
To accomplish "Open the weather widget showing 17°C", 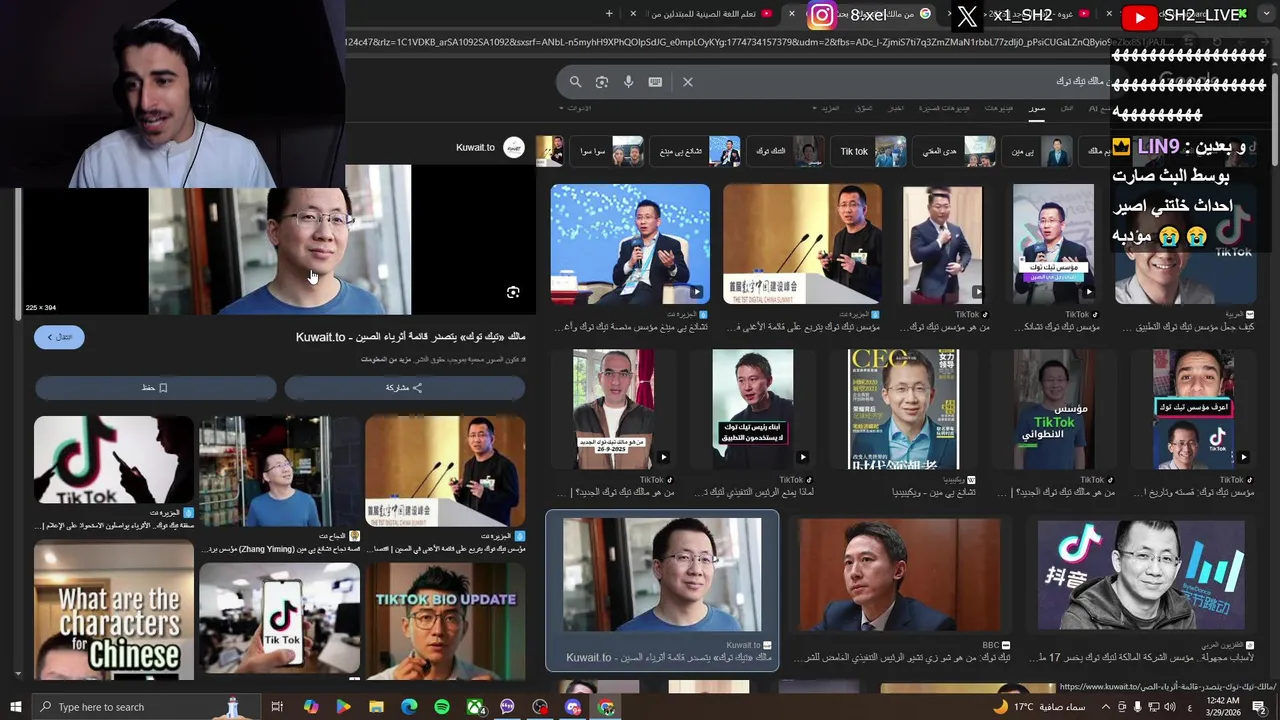I will click(1039, 707).
